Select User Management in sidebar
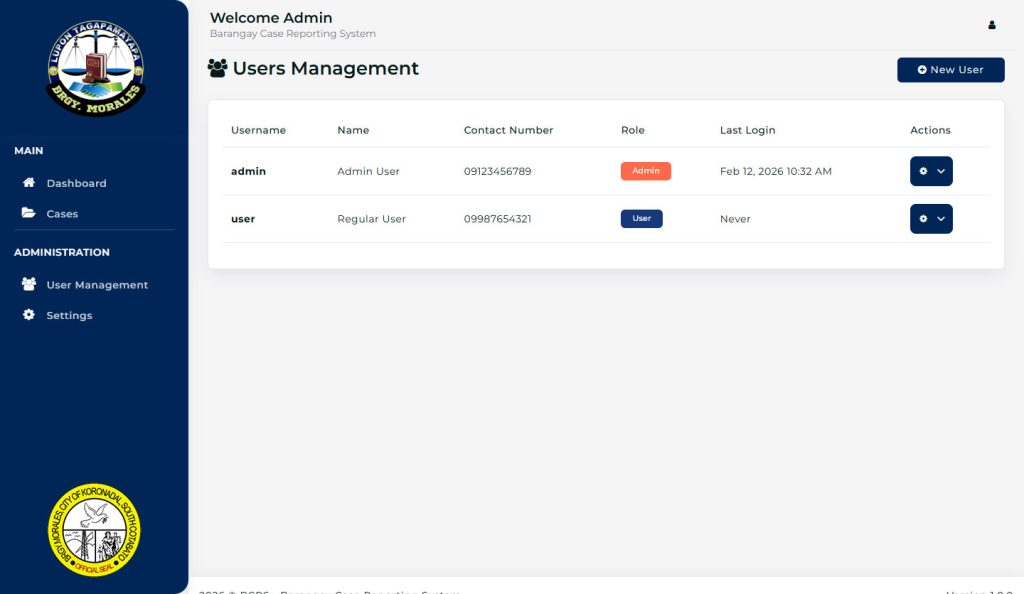Image resolution: width=1024 pixels, height=594 pixels. [97, 285]
